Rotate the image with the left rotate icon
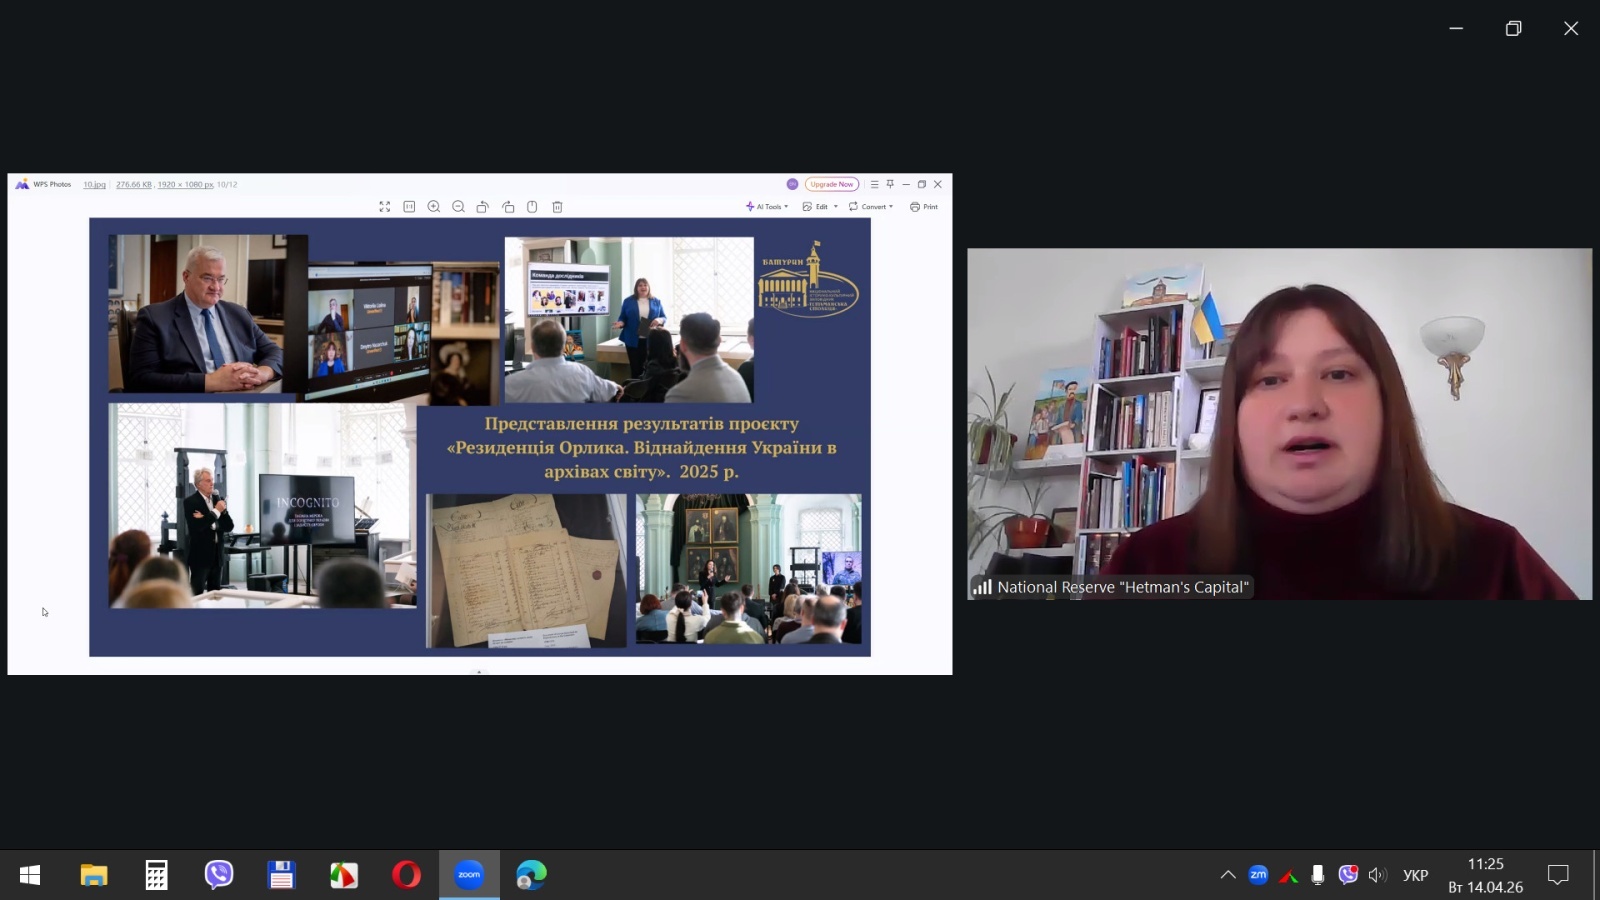Screen dimensions: 1600x900 (483, 207)
